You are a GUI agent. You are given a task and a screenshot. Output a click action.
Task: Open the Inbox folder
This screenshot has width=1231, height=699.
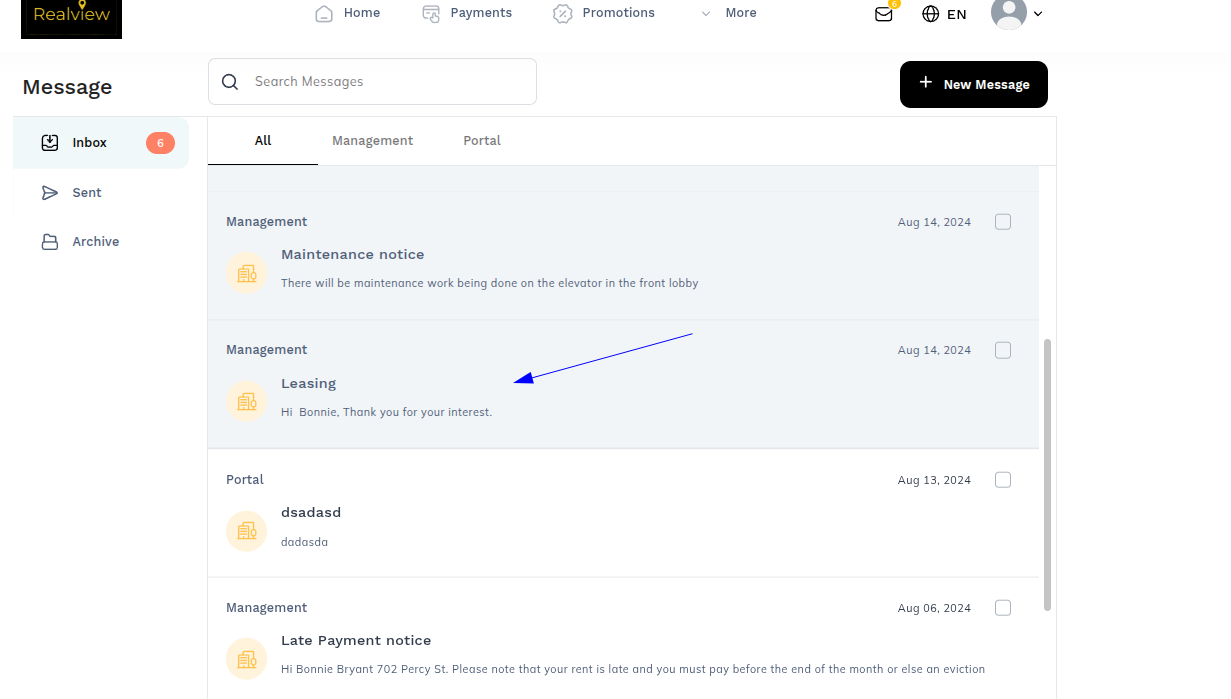[101, 143]
